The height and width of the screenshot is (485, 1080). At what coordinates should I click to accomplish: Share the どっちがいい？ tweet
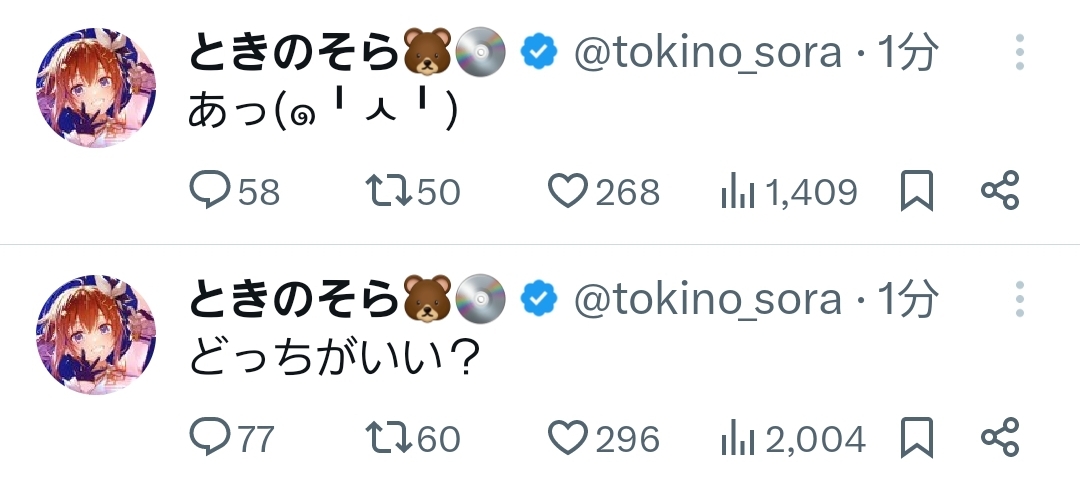pyautogui.click(x=999, y=437)
